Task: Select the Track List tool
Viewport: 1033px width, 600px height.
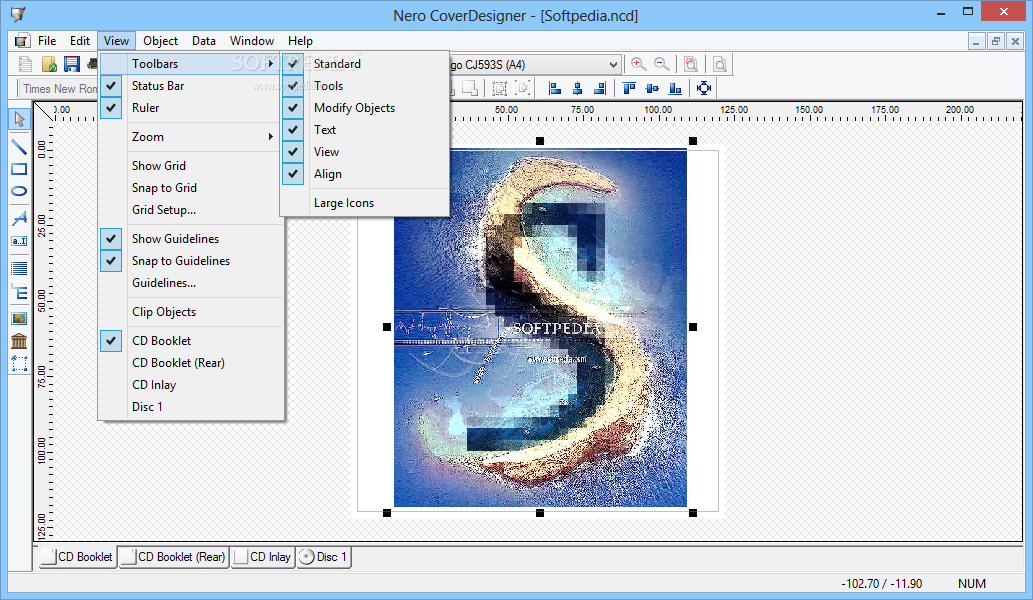Action: [x=19, y=268]
